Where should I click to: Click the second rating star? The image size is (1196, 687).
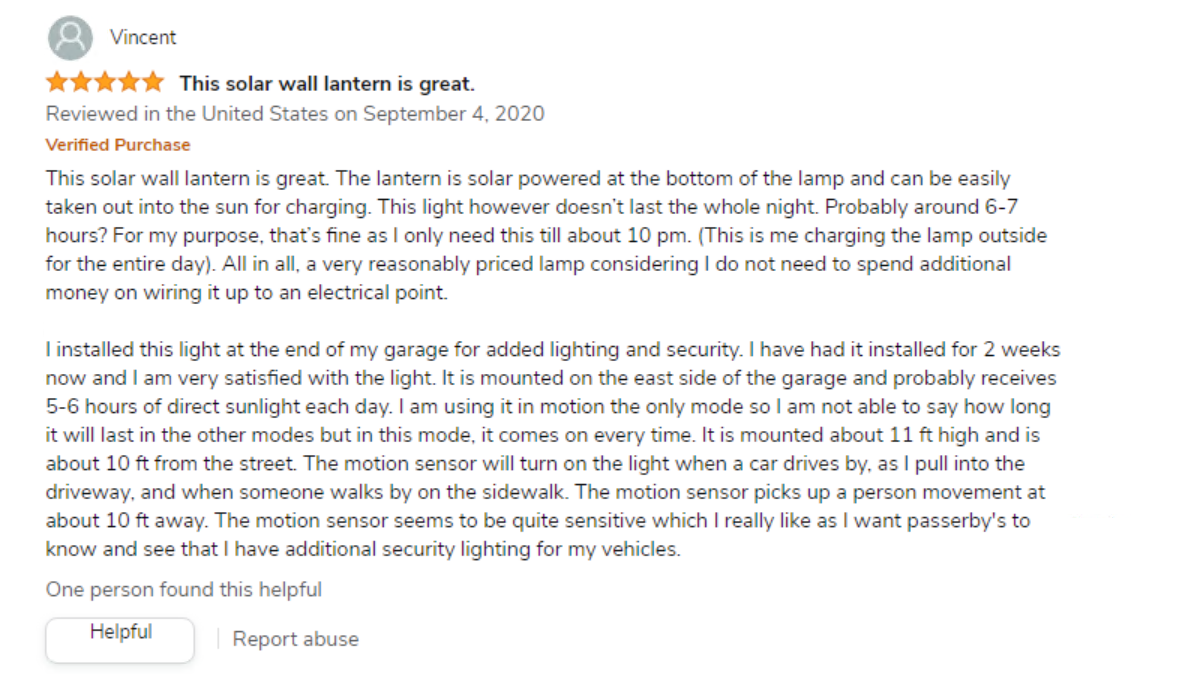click(81, 82)
